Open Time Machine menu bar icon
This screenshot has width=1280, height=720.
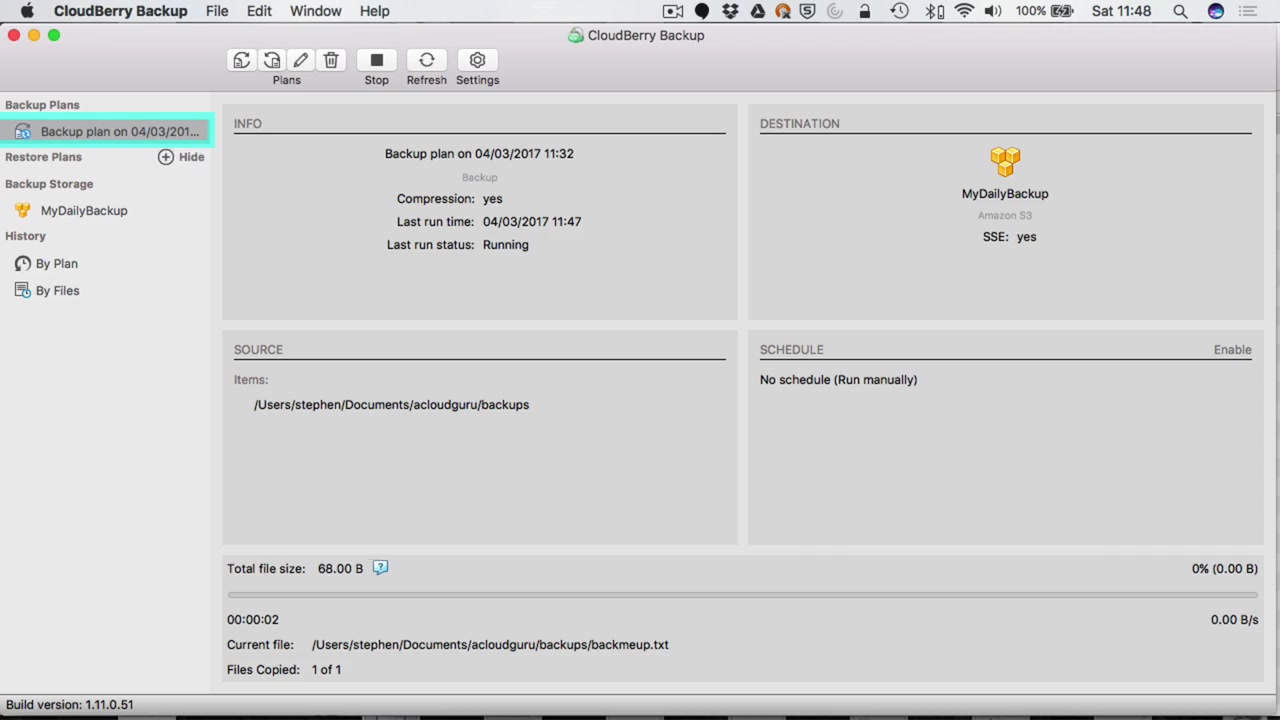click(x=899, y=11)
